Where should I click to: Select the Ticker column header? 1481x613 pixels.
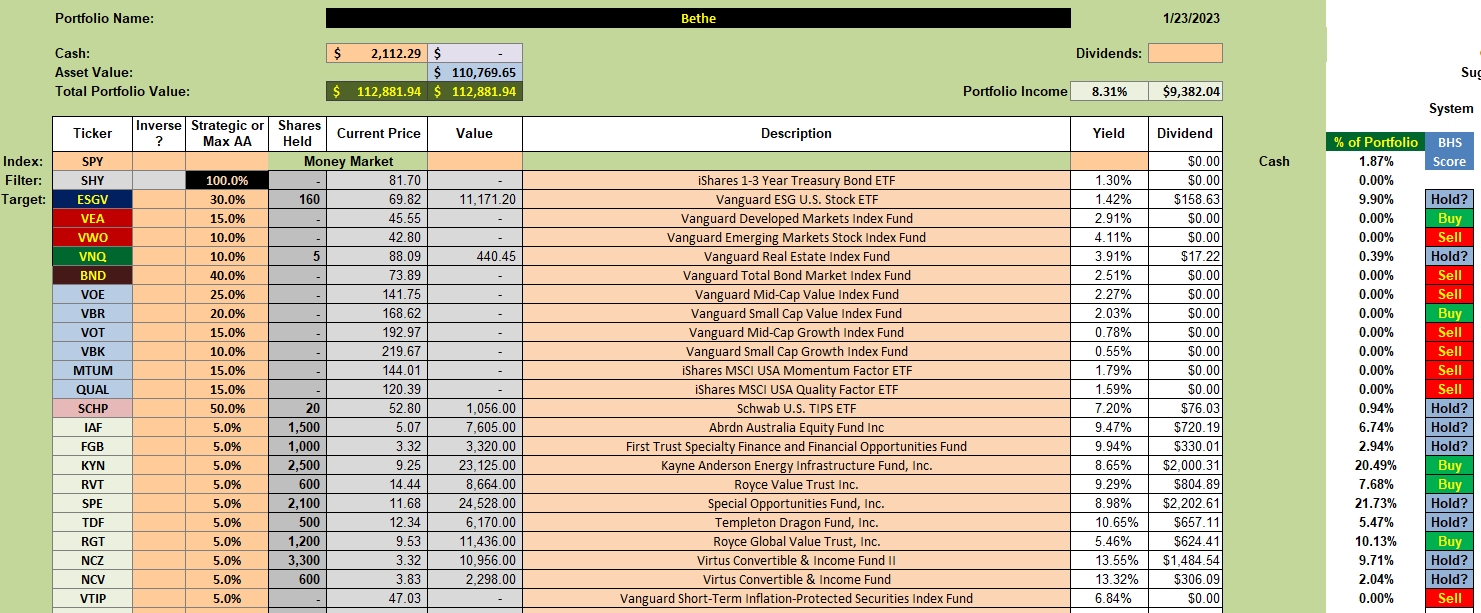[93, 133]
